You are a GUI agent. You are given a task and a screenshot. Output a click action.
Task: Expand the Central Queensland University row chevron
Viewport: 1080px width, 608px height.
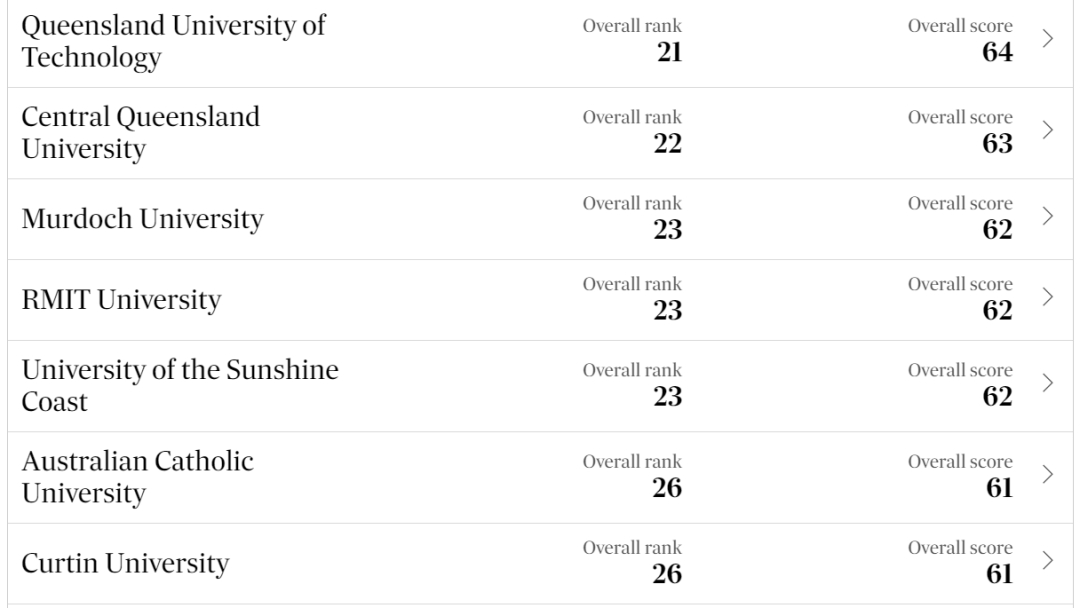coord(1047,130)
